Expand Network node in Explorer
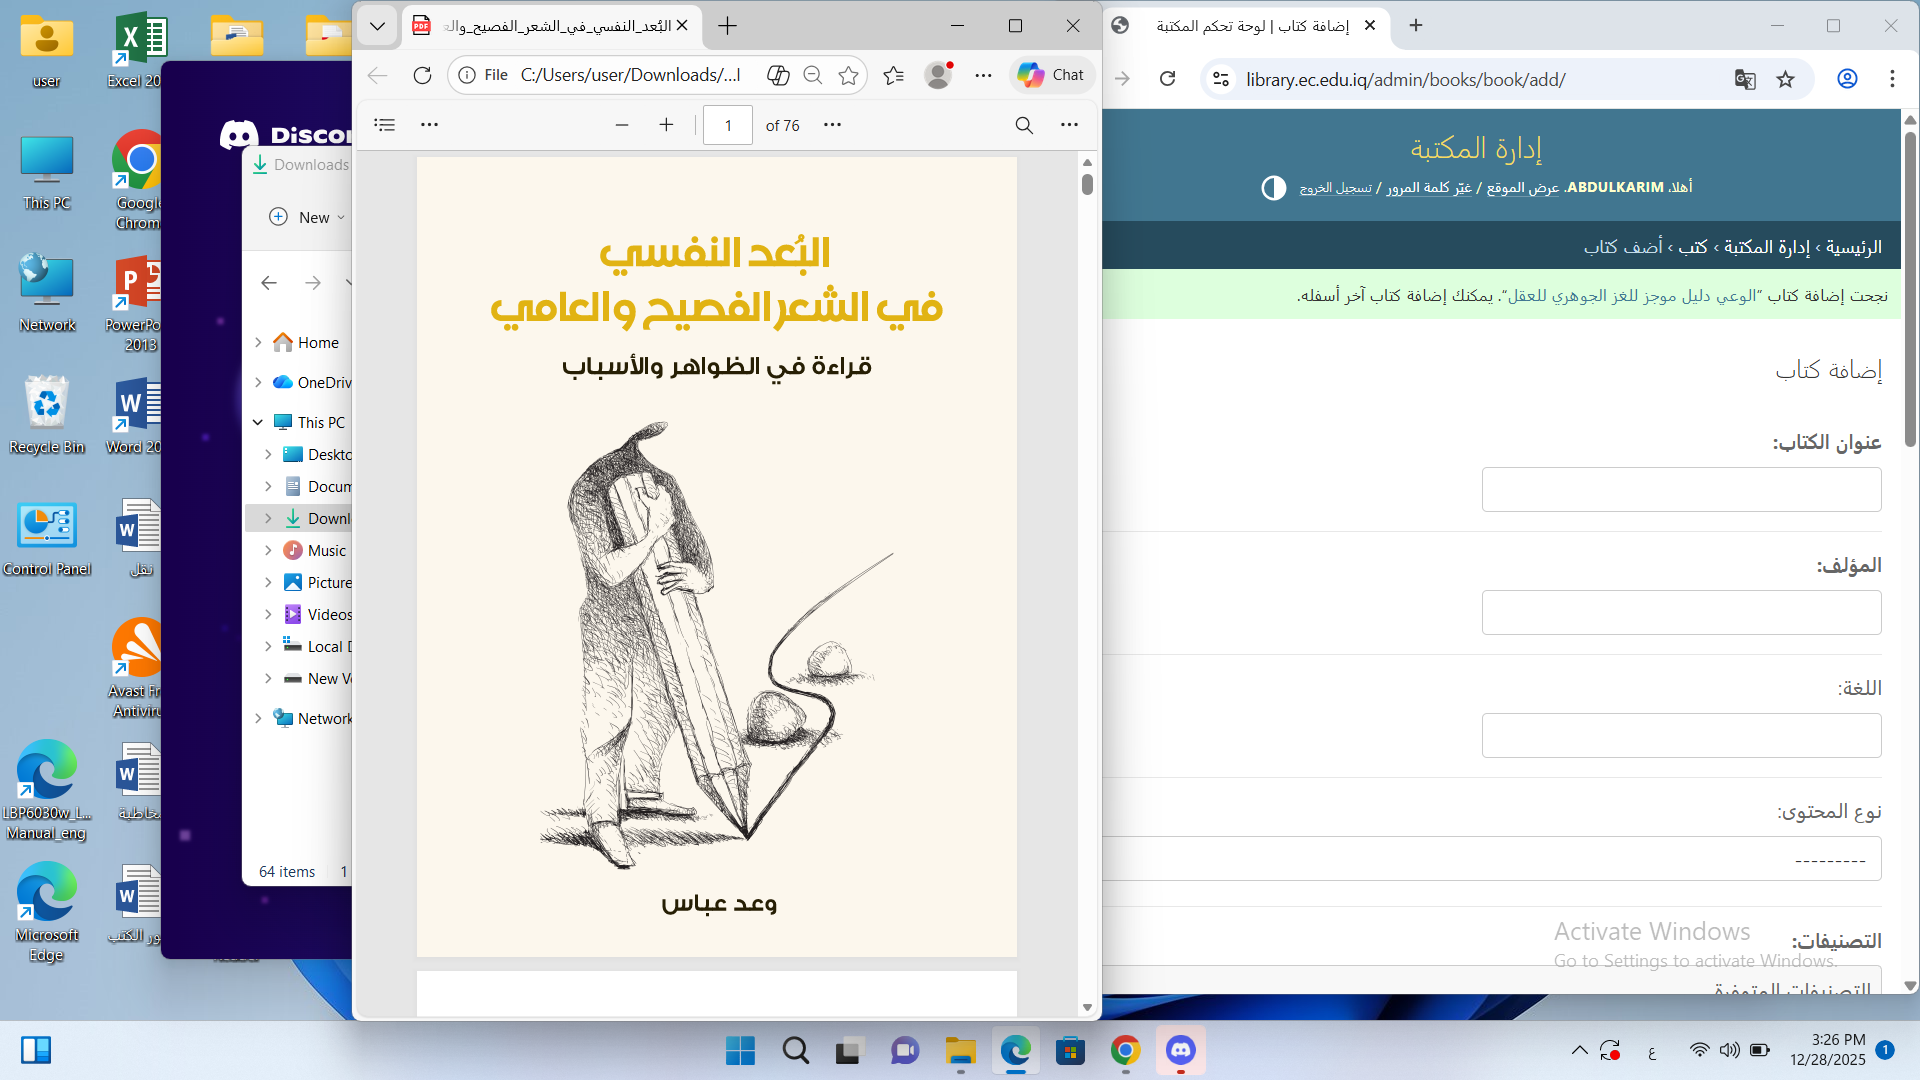The width and height of the screenshot is (1920, 1080). 258,719
